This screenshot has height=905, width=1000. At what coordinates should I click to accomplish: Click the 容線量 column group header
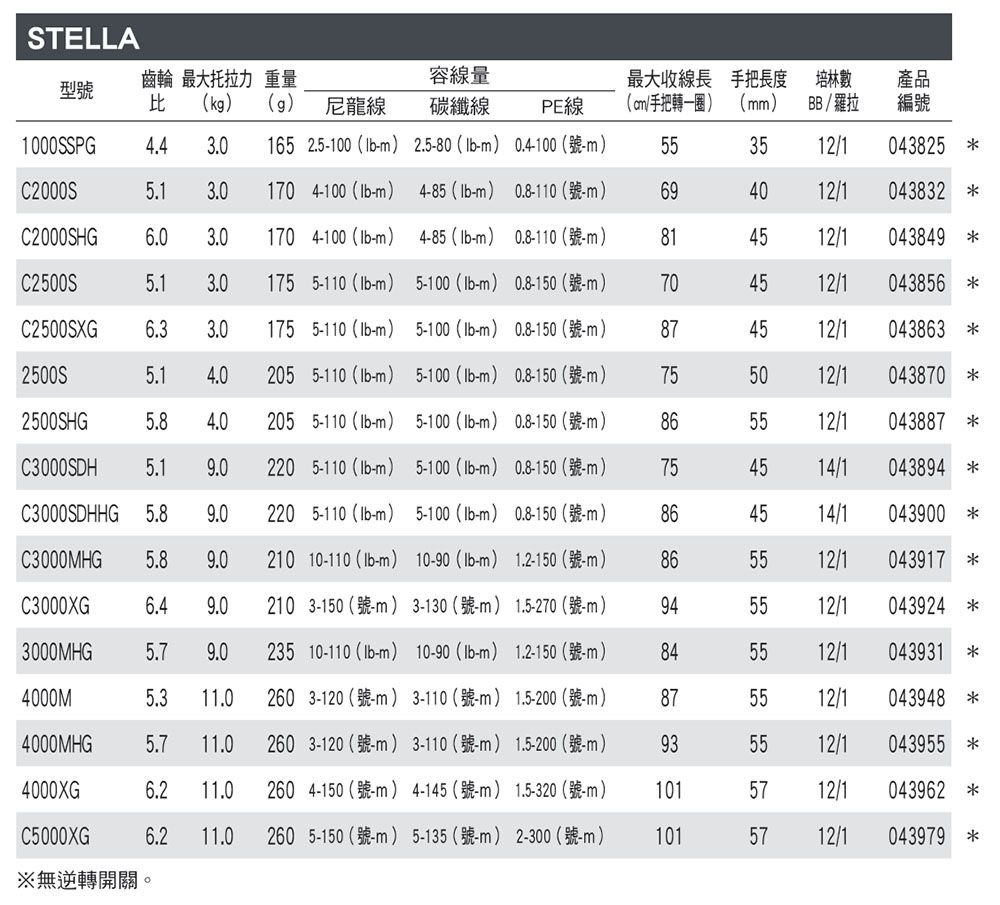click(x=459, y=77)
